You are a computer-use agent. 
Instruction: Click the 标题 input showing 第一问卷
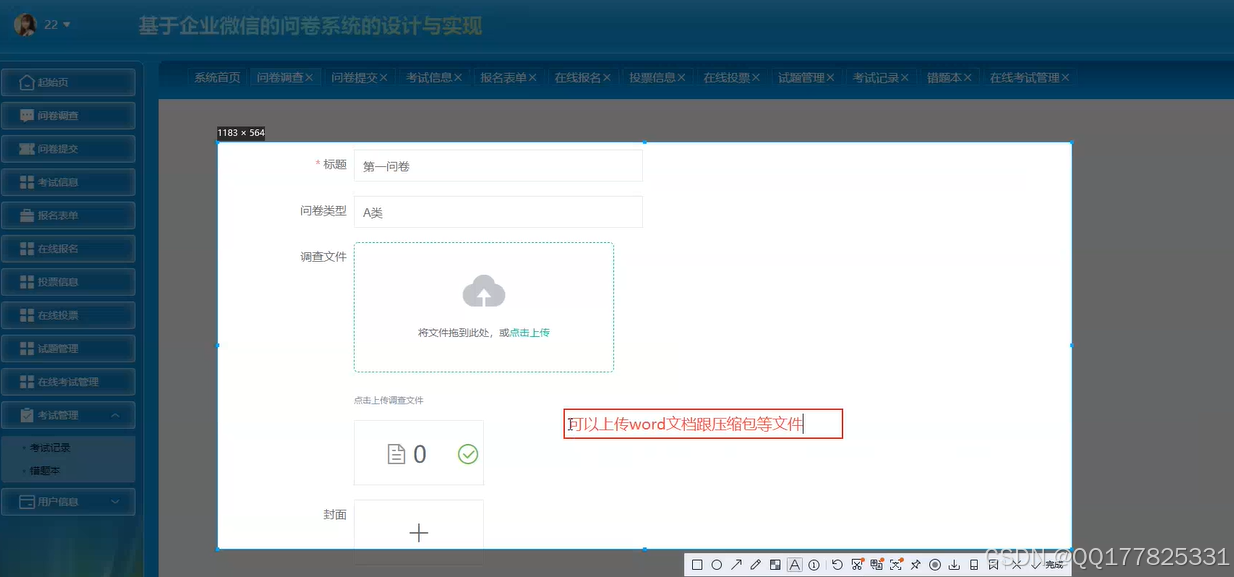point(500,165)
